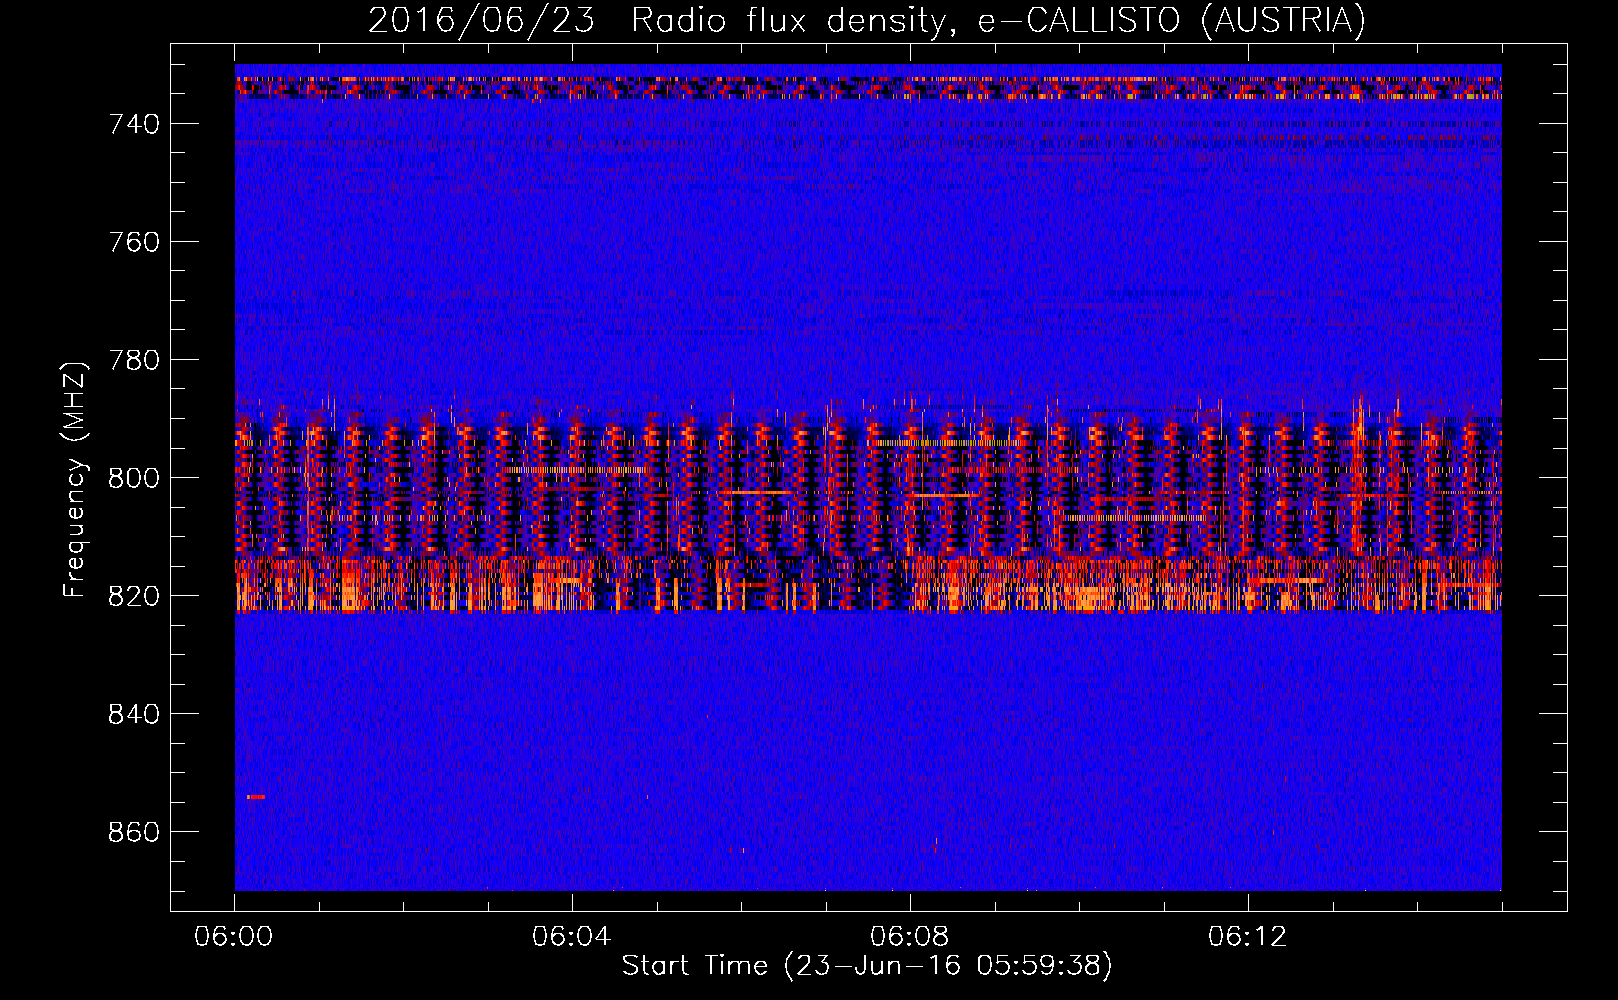Click the 06:12 time tick label

click(x=1247, y=937)
